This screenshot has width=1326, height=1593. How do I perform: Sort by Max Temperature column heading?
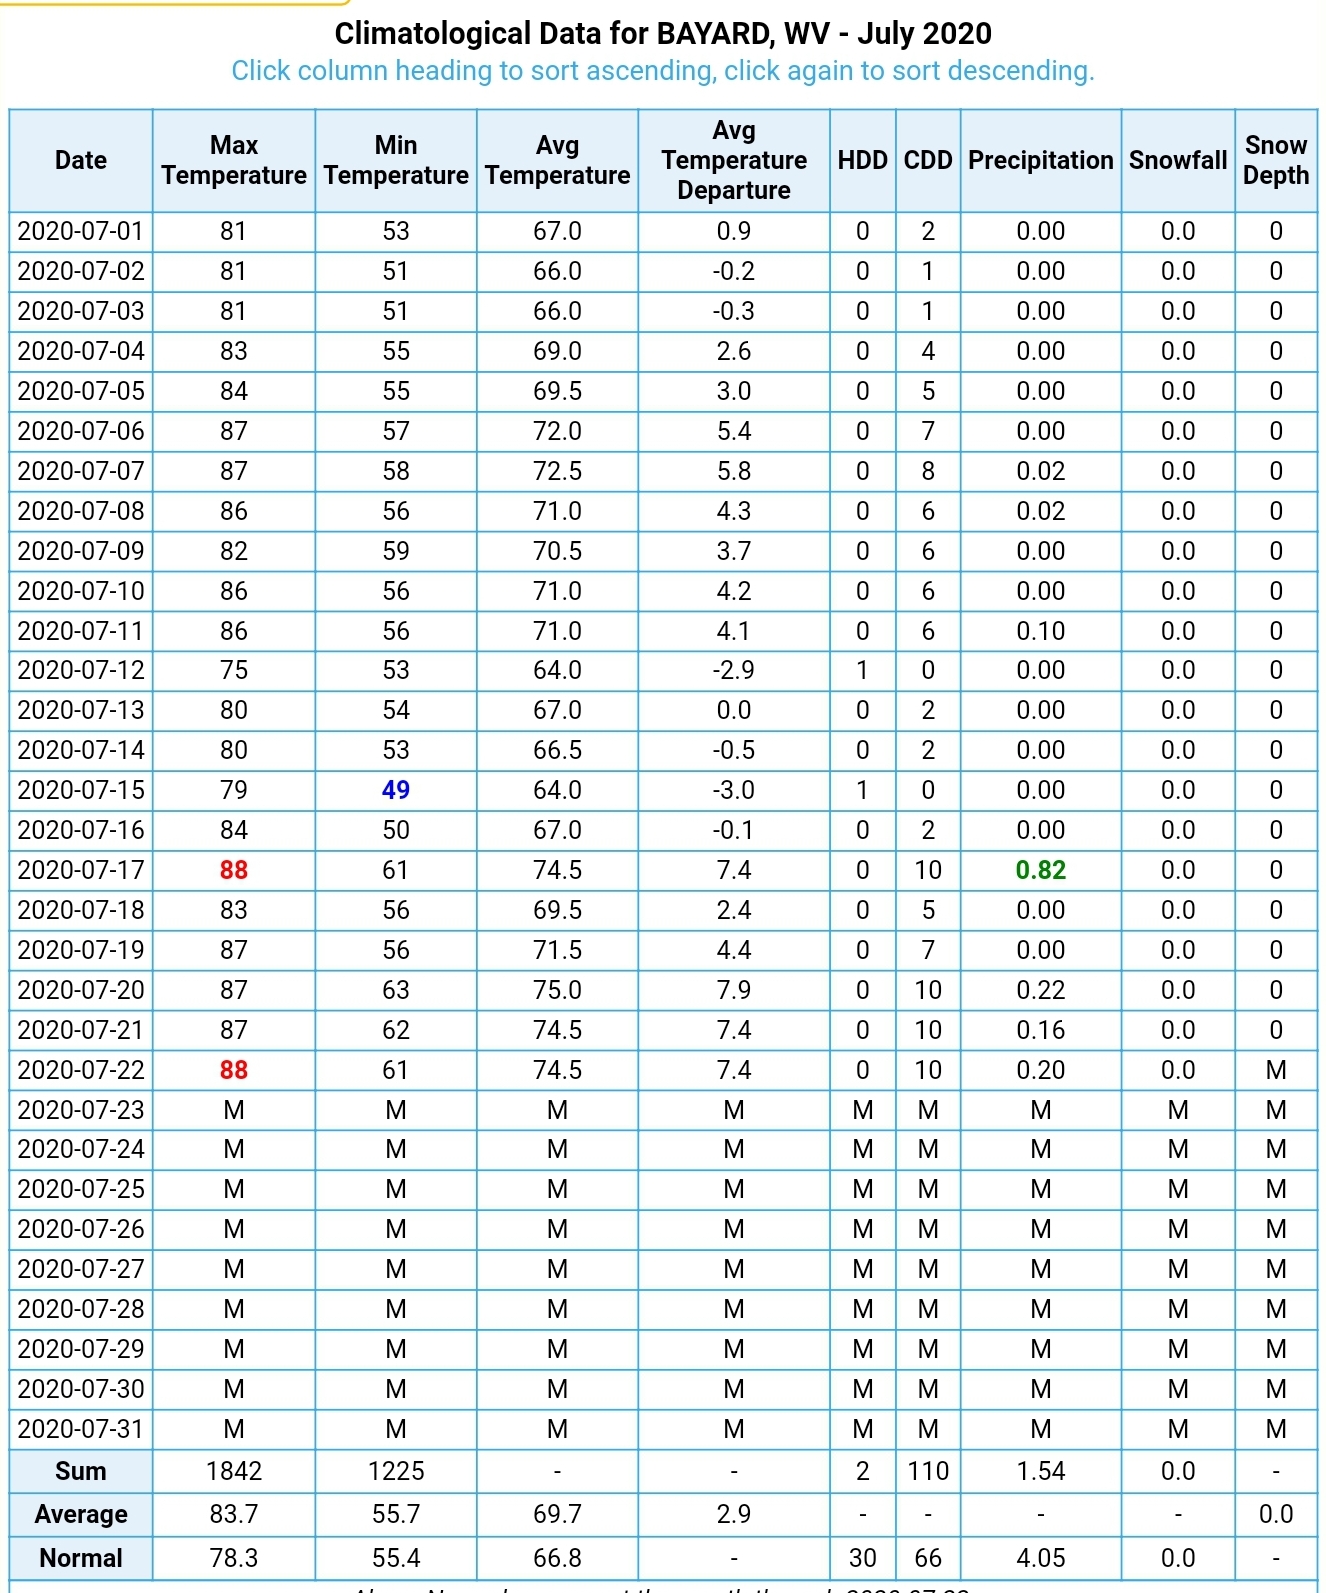[234, 160]
